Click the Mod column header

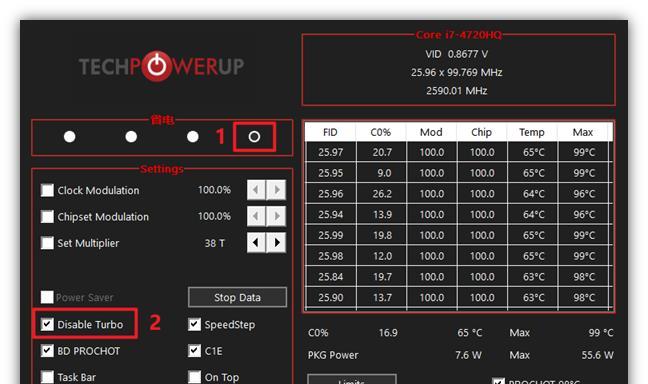pyautogui.click(x=431, y=132)
